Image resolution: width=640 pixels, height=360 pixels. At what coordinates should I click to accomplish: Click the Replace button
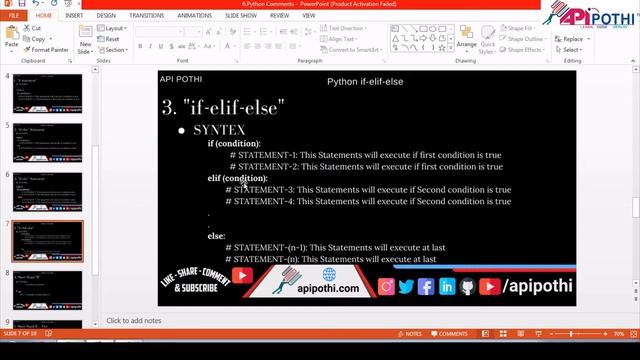pyautogui.click(x=569, y=39)
